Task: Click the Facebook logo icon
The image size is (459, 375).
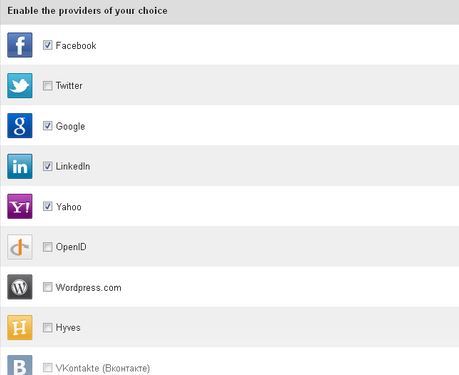Action: 20,45
